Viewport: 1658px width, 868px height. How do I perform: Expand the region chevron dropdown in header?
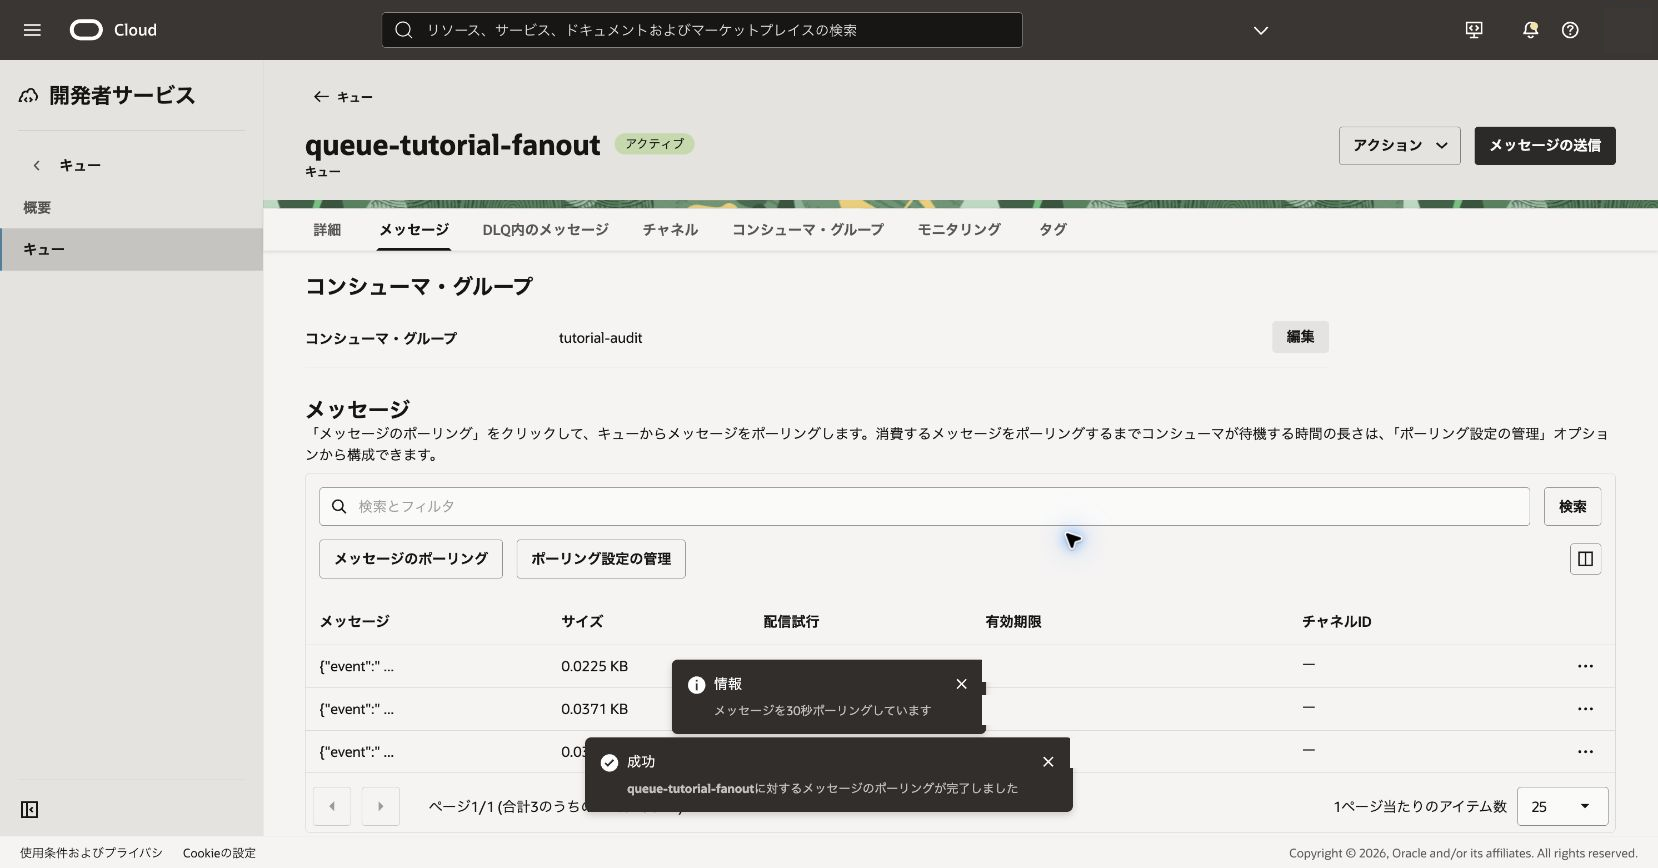(1261, 30)
